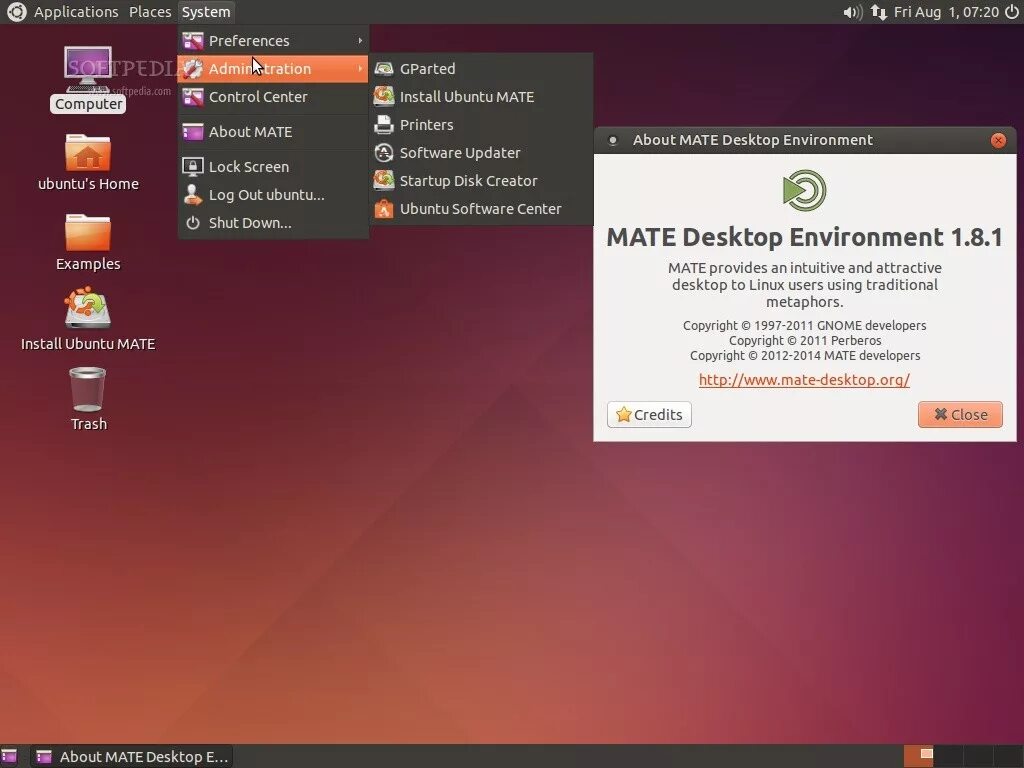
Task: Expand the Administration submenu arrow
Action: [x=360, y=69]
